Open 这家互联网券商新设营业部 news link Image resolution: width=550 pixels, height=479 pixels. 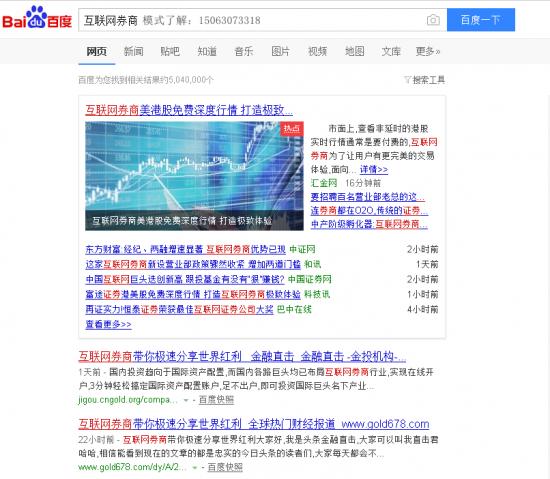(x=193, y=264)
